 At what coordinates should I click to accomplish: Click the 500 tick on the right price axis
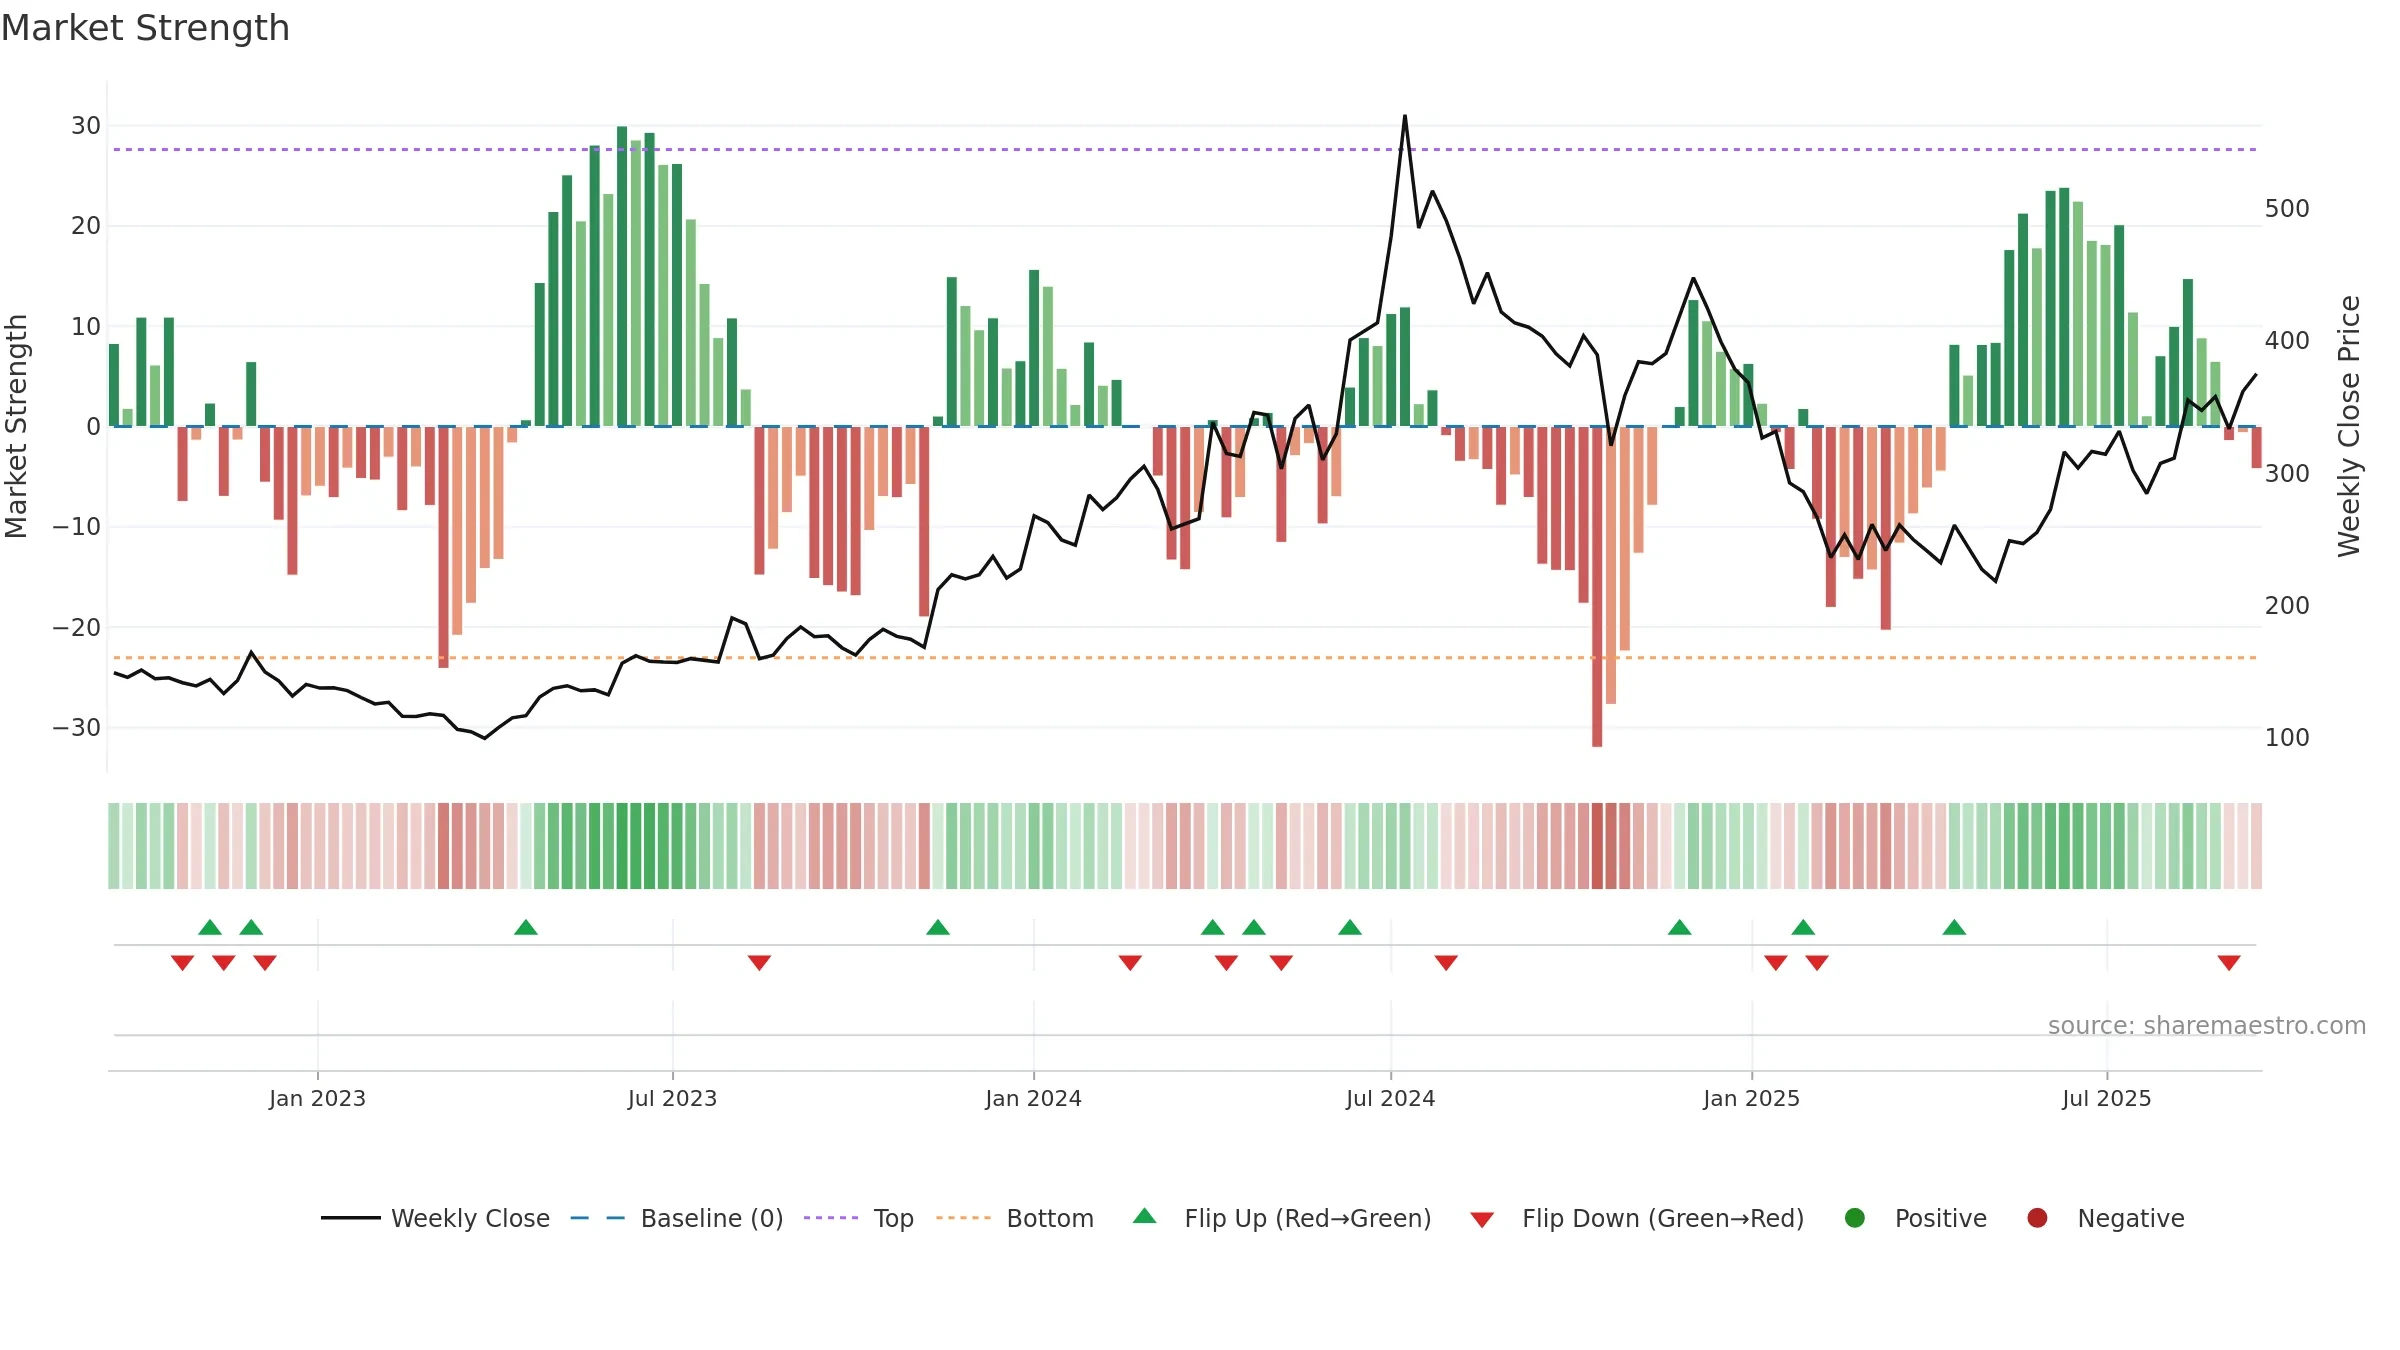[2287, 209]
